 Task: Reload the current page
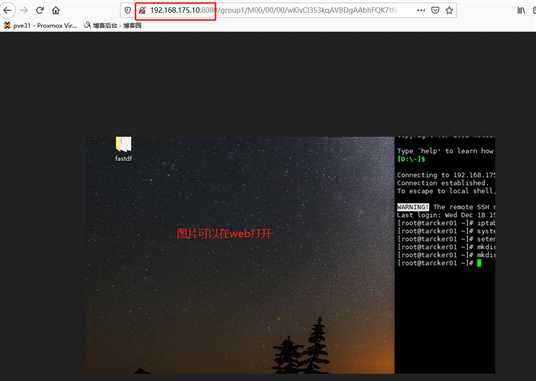[x=40, y=10]
